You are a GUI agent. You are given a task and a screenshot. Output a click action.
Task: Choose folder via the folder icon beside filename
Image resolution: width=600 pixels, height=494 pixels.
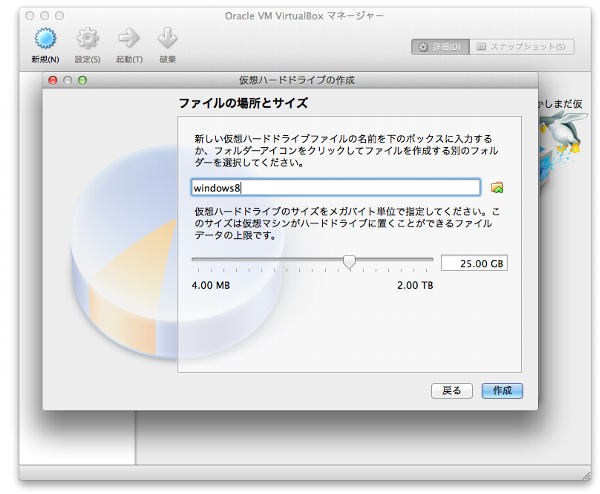(x=497, y=187)
